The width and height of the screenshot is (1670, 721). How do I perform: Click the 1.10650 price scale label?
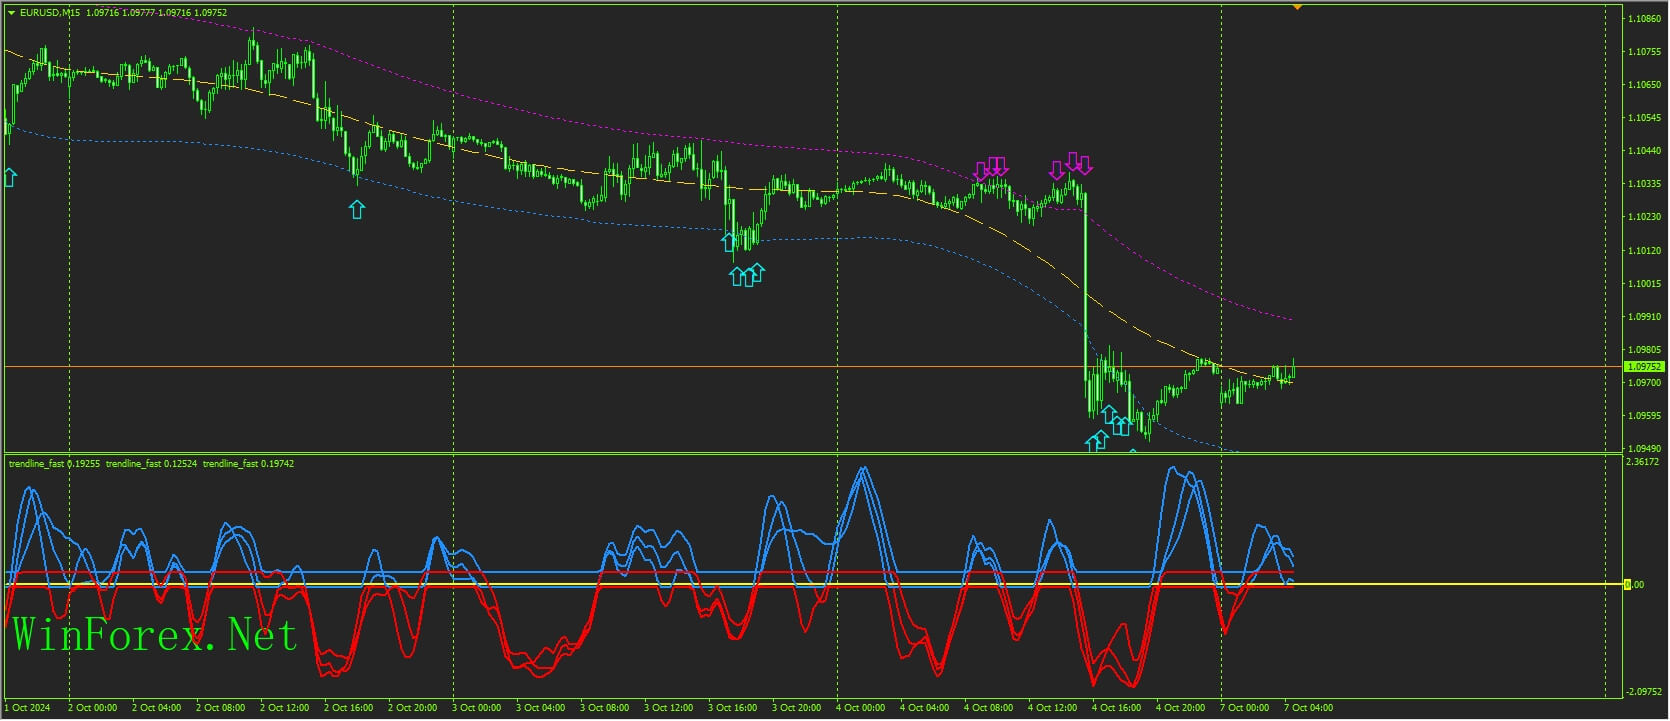pyautogui.click(x=1645, y=85)
